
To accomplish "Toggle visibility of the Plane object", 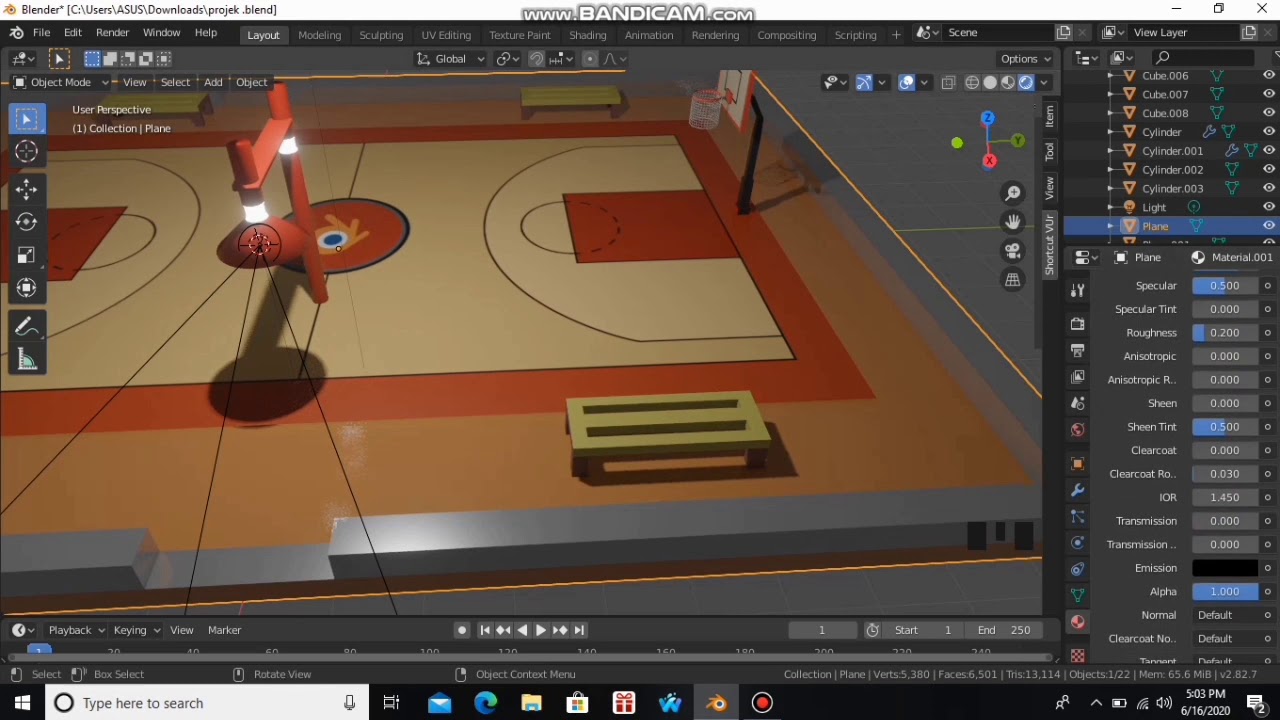I will click(1269, 226).
